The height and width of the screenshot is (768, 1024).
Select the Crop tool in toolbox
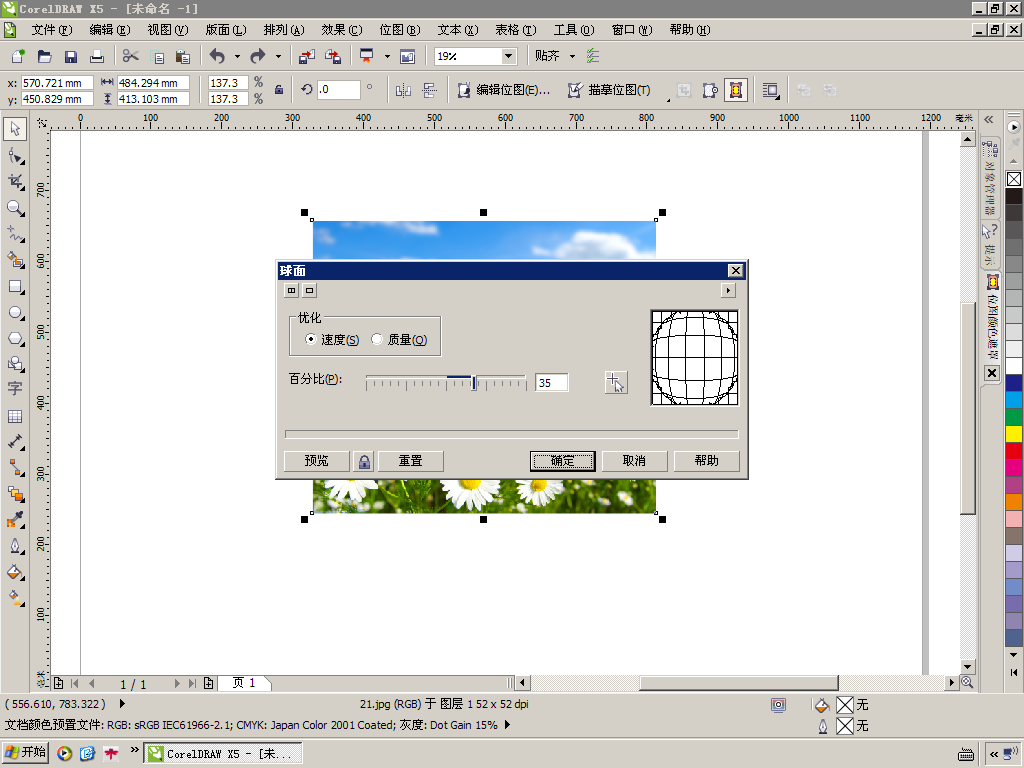[x=16, y=182]
